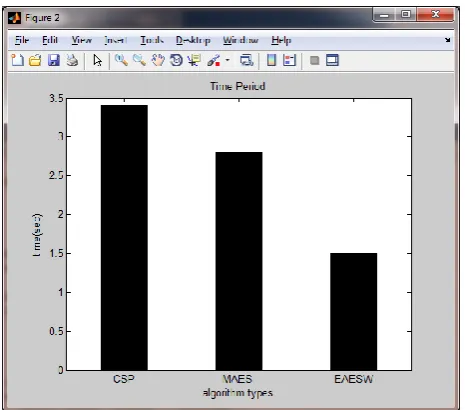Save the figure with the floppy disk icon
This screenshot has height=410, width=465.
click(54, 60)
